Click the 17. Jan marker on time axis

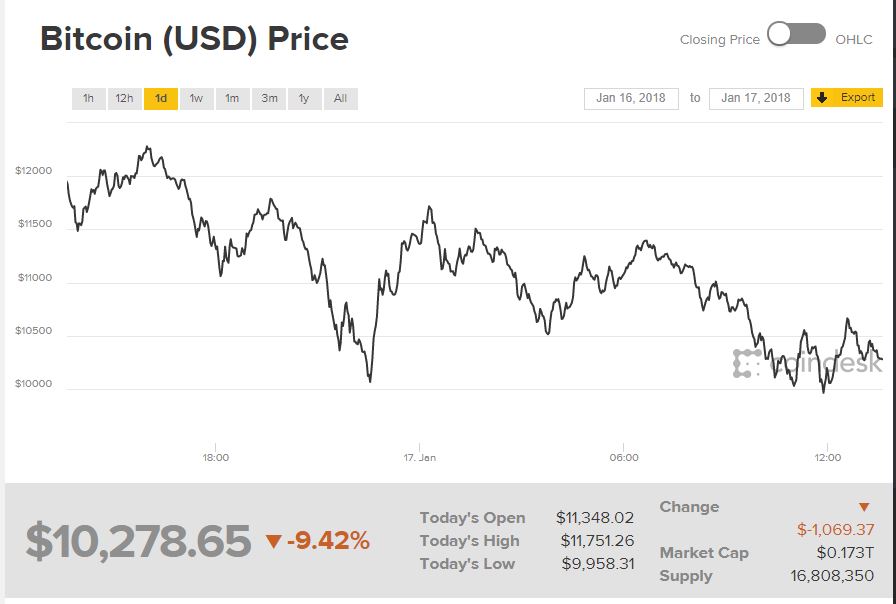pyautogui.click(x=420, y=457)
